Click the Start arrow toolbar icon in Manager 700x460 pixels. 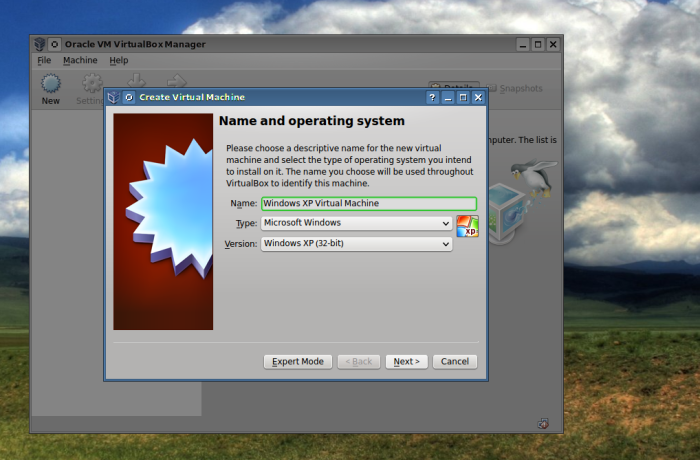click(x=177, y=81)
